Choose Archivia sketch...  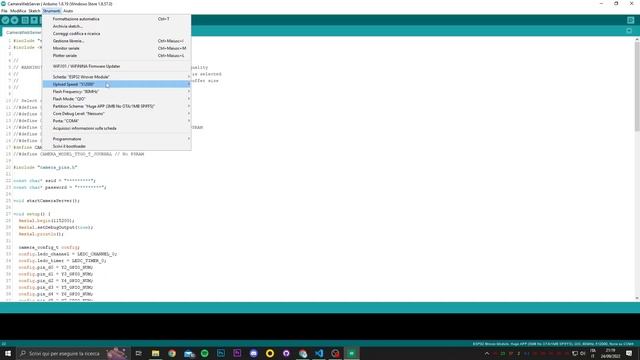coord(117,26)
